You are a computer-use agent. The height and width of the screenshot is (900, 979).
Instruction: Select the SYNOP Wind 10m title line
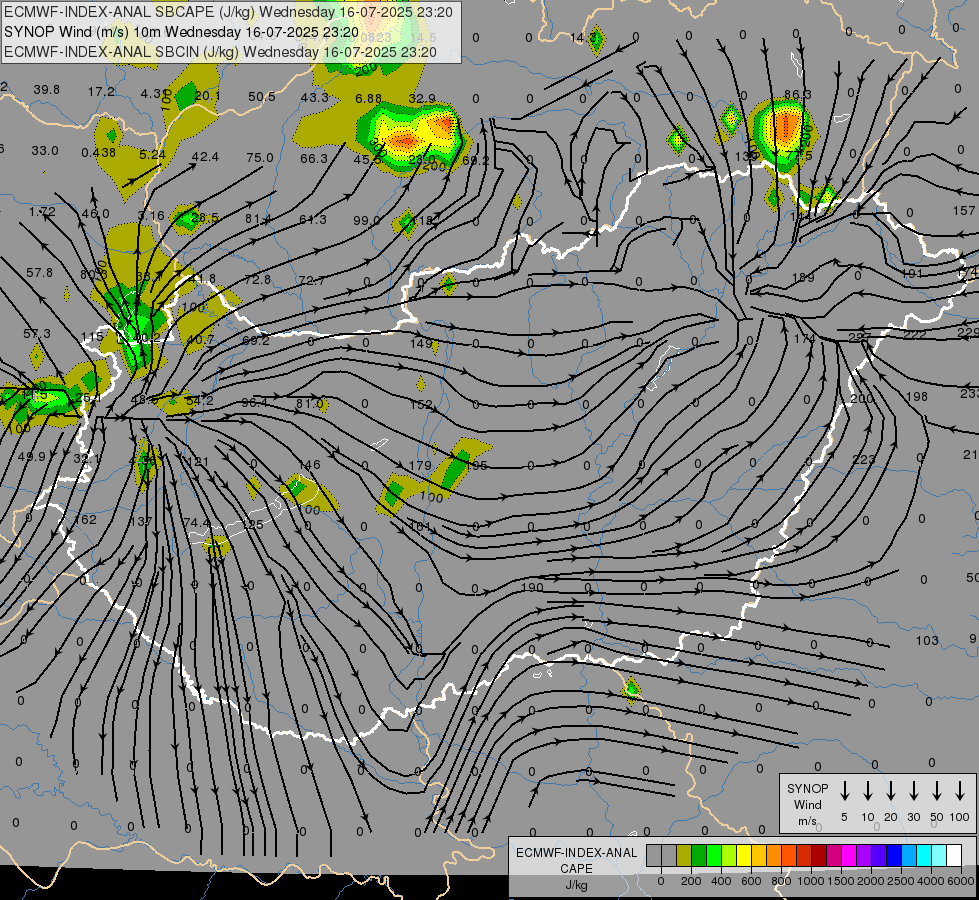coord(181,32)
